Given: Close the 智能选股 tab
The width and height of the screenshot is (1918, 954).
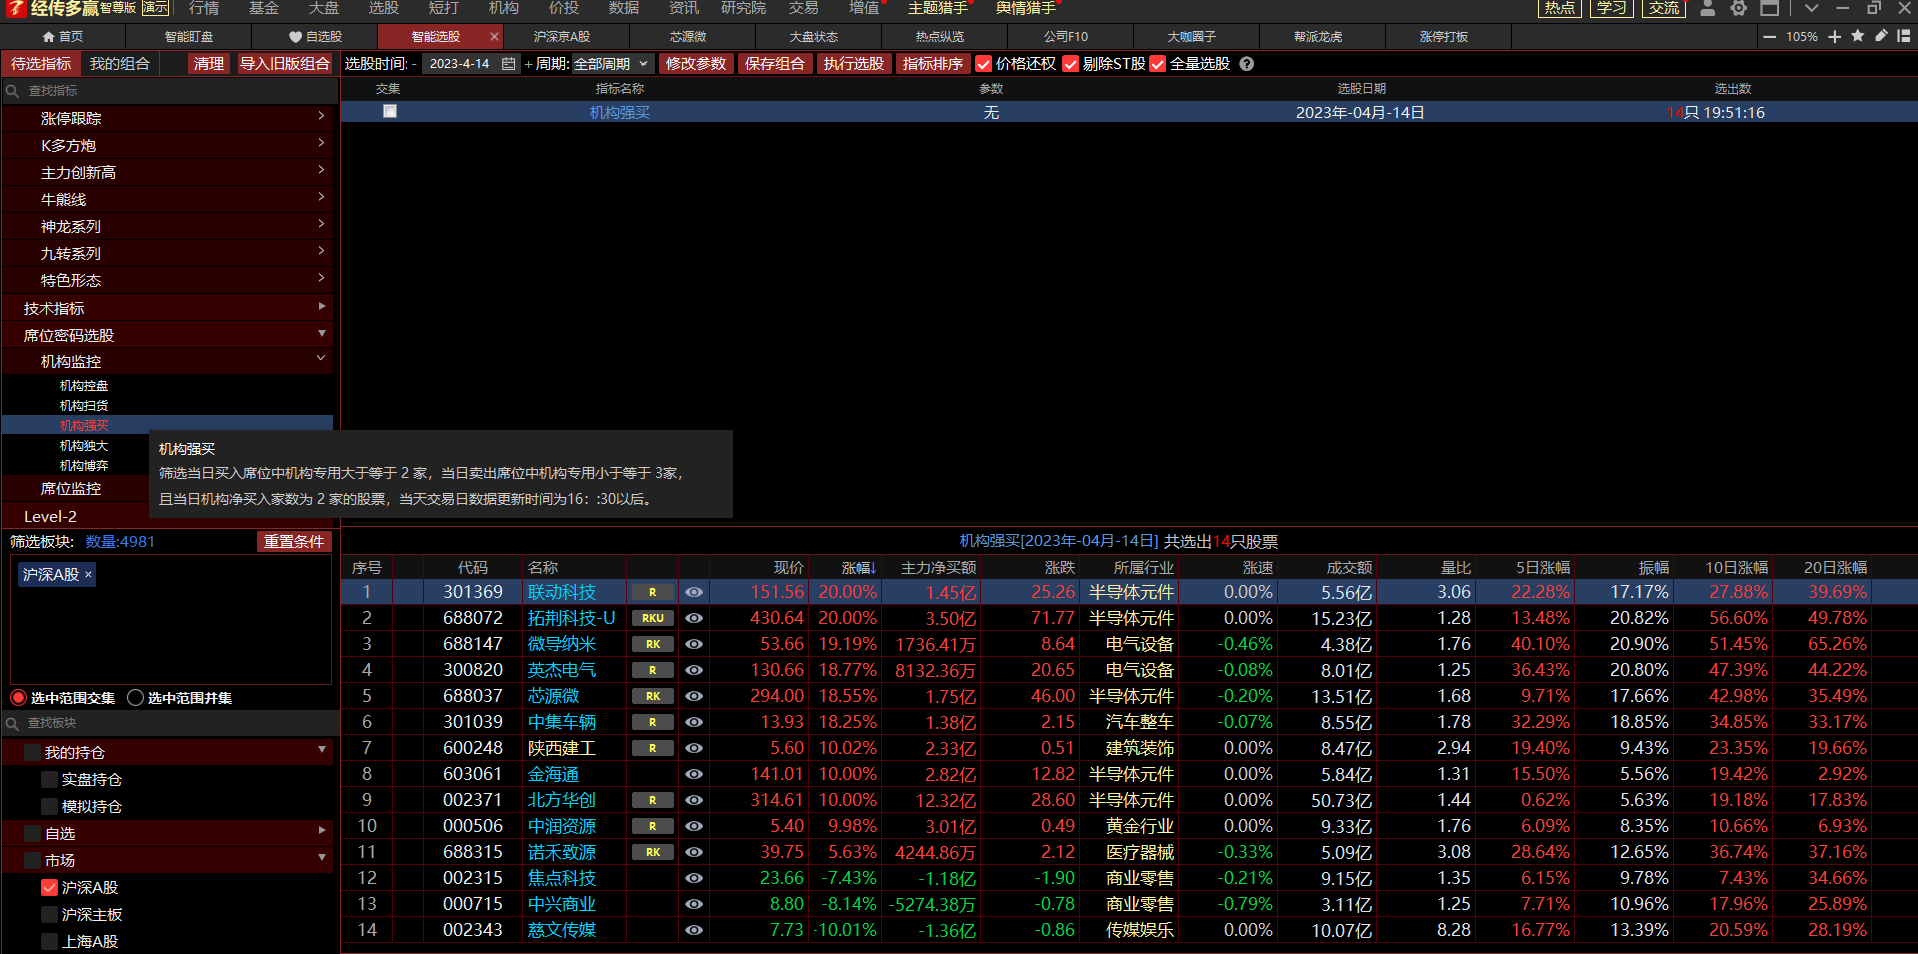Looking at the screenshot, I should tap(493, 36).
